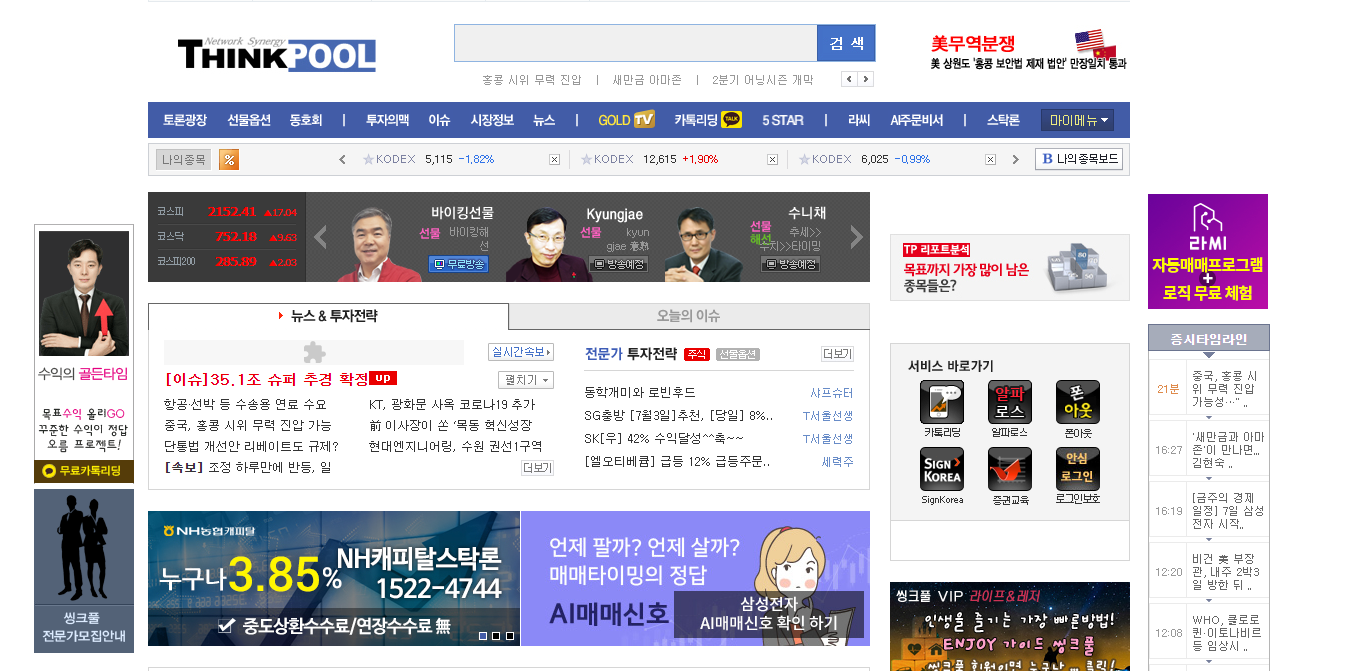Open the 토론광장 menu
The image size is (1359, 671).
pos(185,120)
